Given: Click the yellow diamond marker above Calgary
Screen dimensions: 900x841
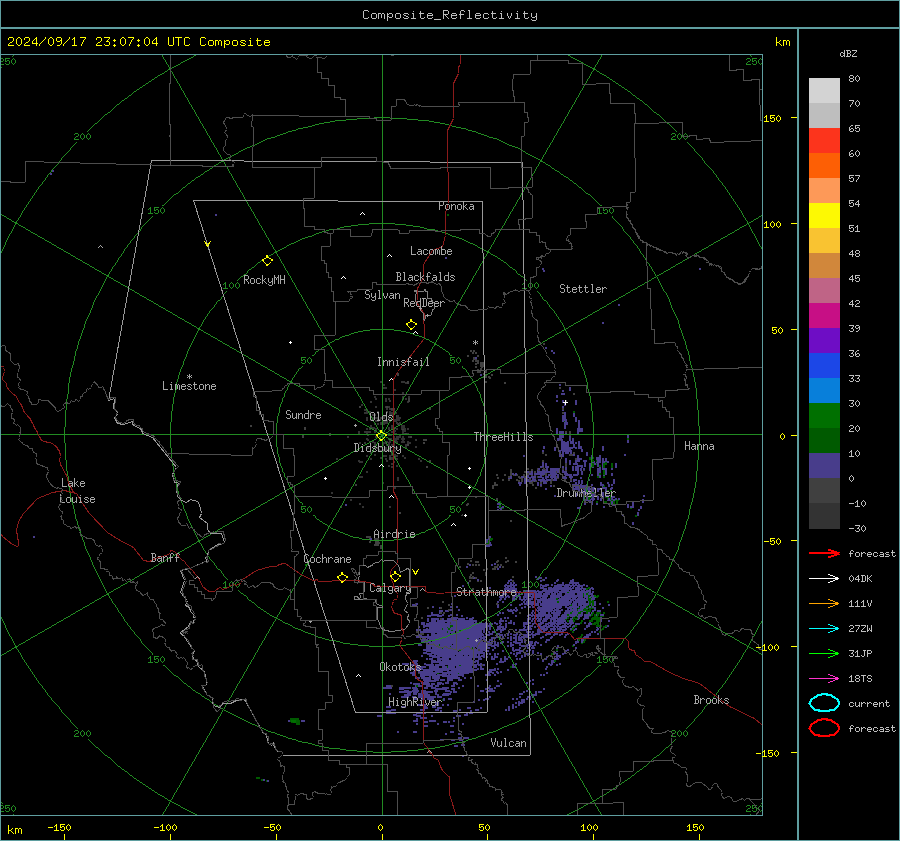Looking at the screenshot, I should click(x=395, y=576).
